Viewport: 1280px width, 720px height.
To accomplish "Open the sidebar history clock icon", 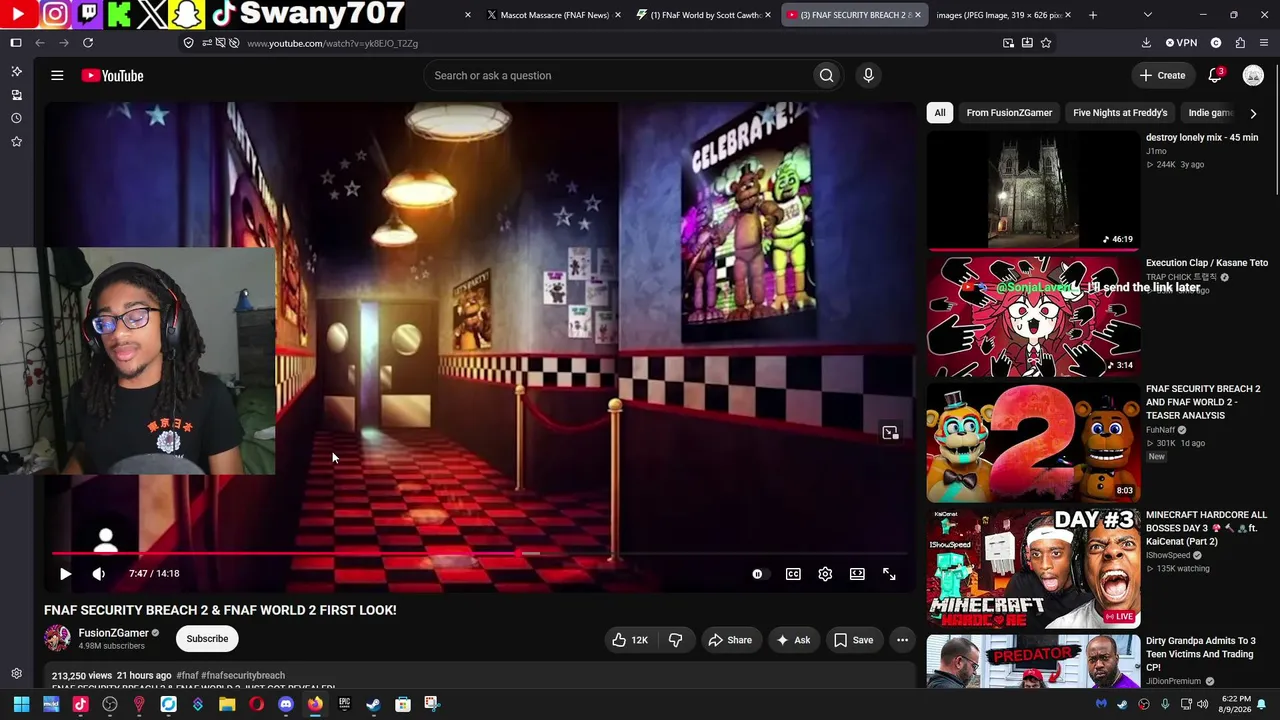I will [16, 118].
